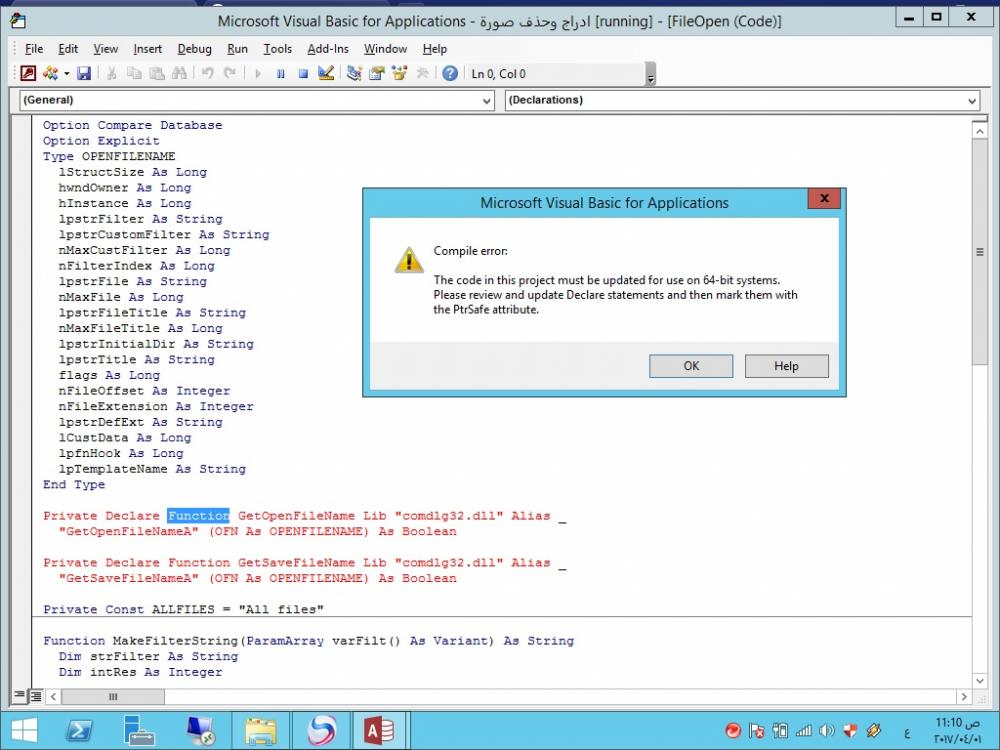Click the Copy toolbar icon
The width and height of the screenshot is (1000, 750).
click(134, 73)
